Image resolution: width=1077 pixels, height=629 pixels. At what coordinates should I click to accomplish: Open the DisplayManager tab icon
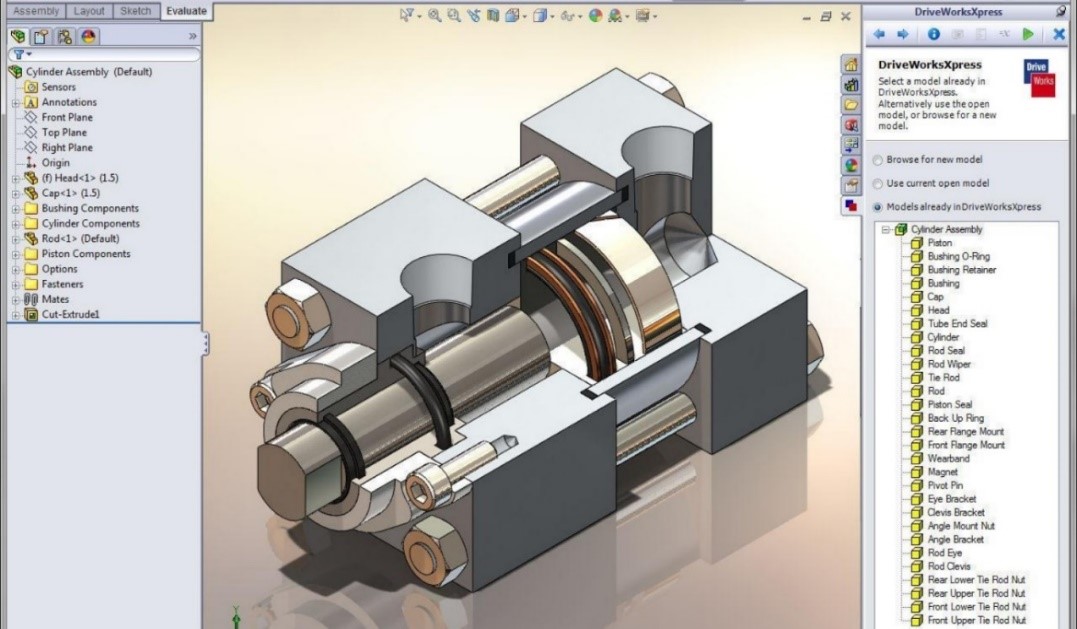[88, 36]
